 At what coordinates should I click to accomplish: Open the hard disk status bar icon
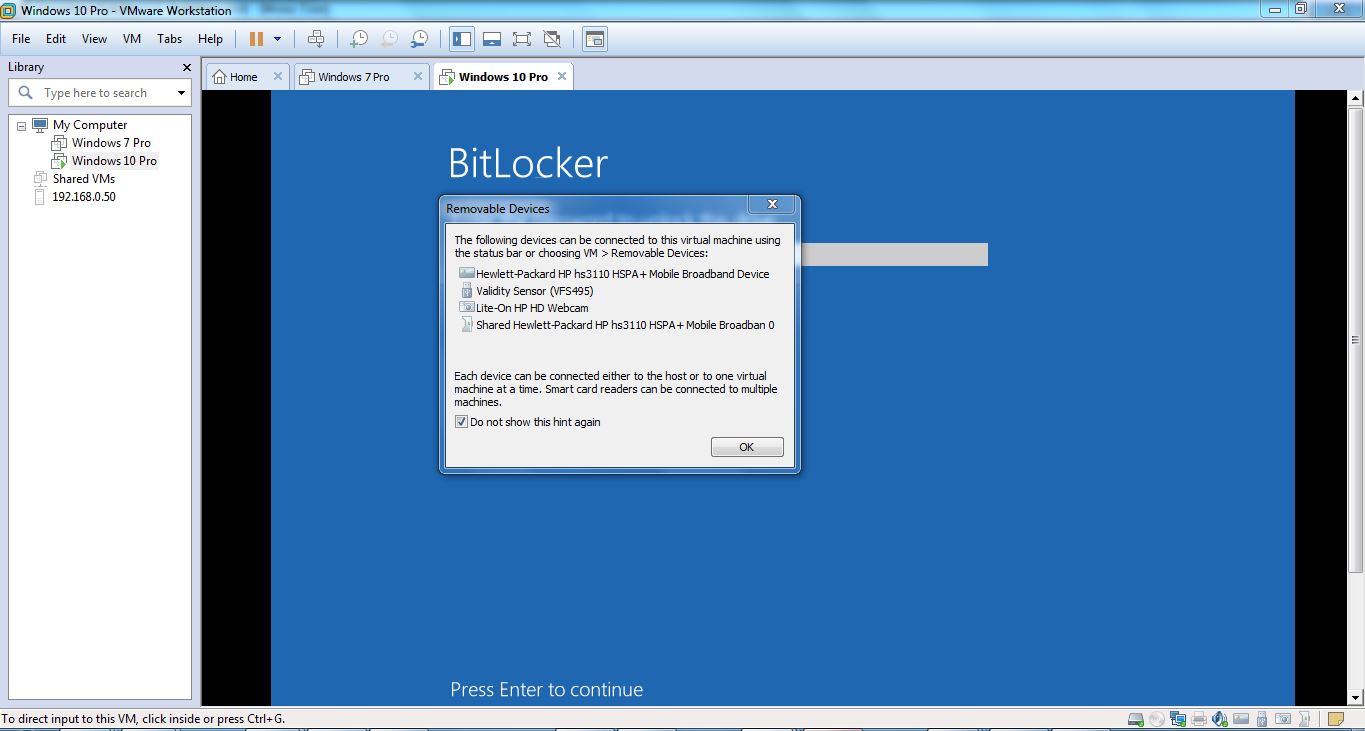(x=1135, y=718)
